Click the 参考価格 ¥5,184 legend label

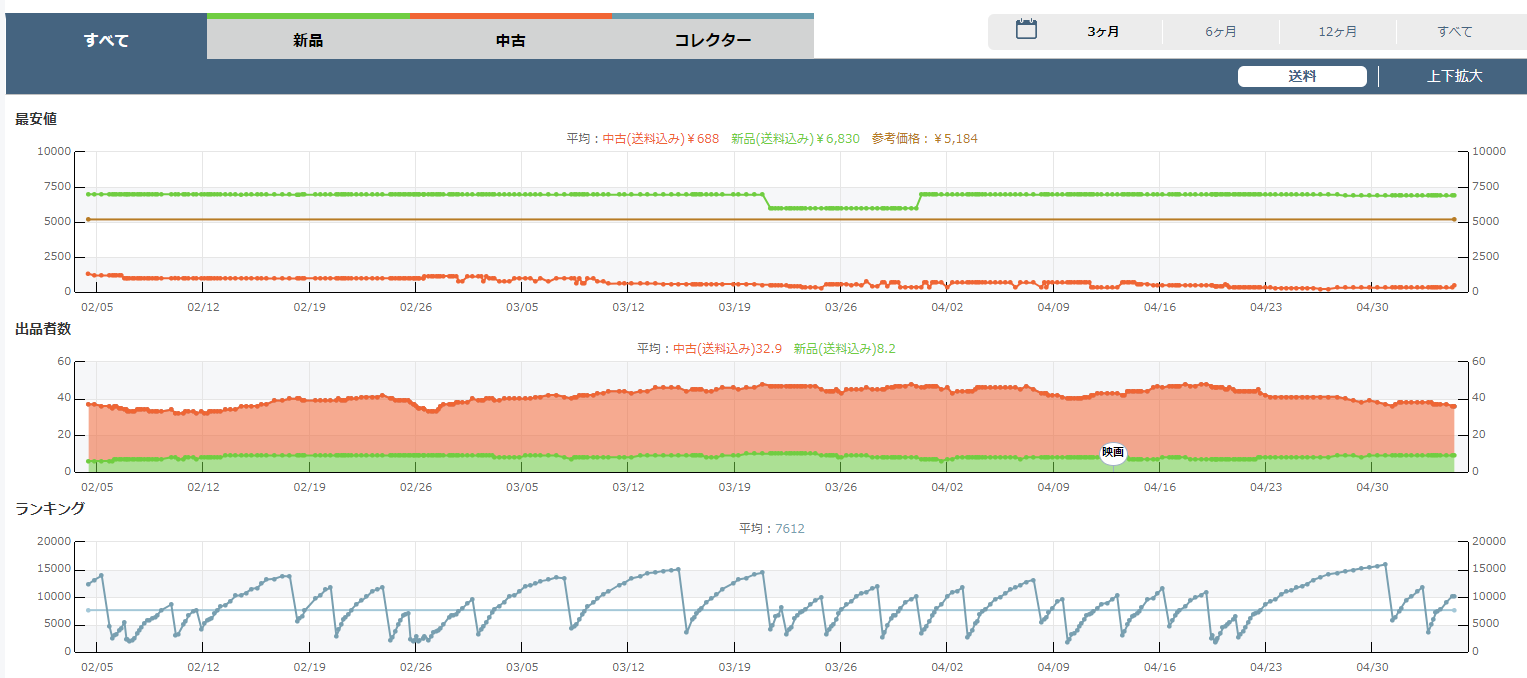(924, 139)
